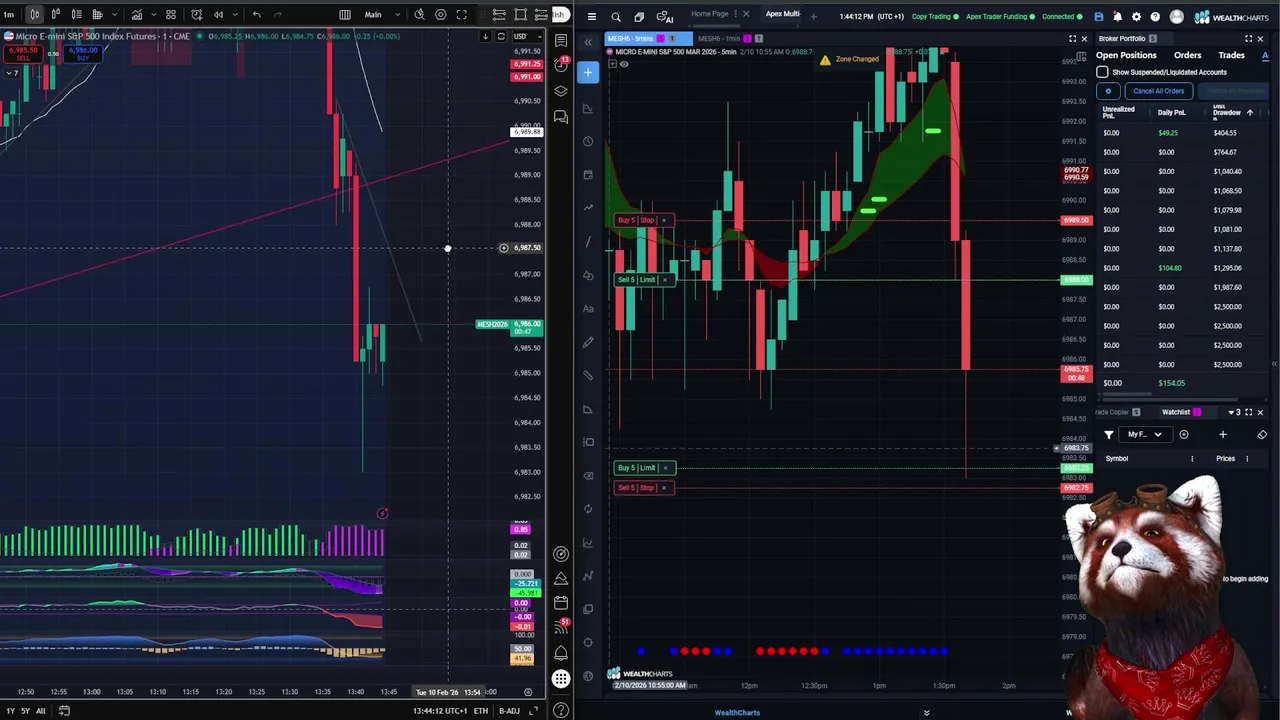Collapse the left sidebar with double chevron
The width and height of the screenshot is (1280, 720).
point(588,42)
